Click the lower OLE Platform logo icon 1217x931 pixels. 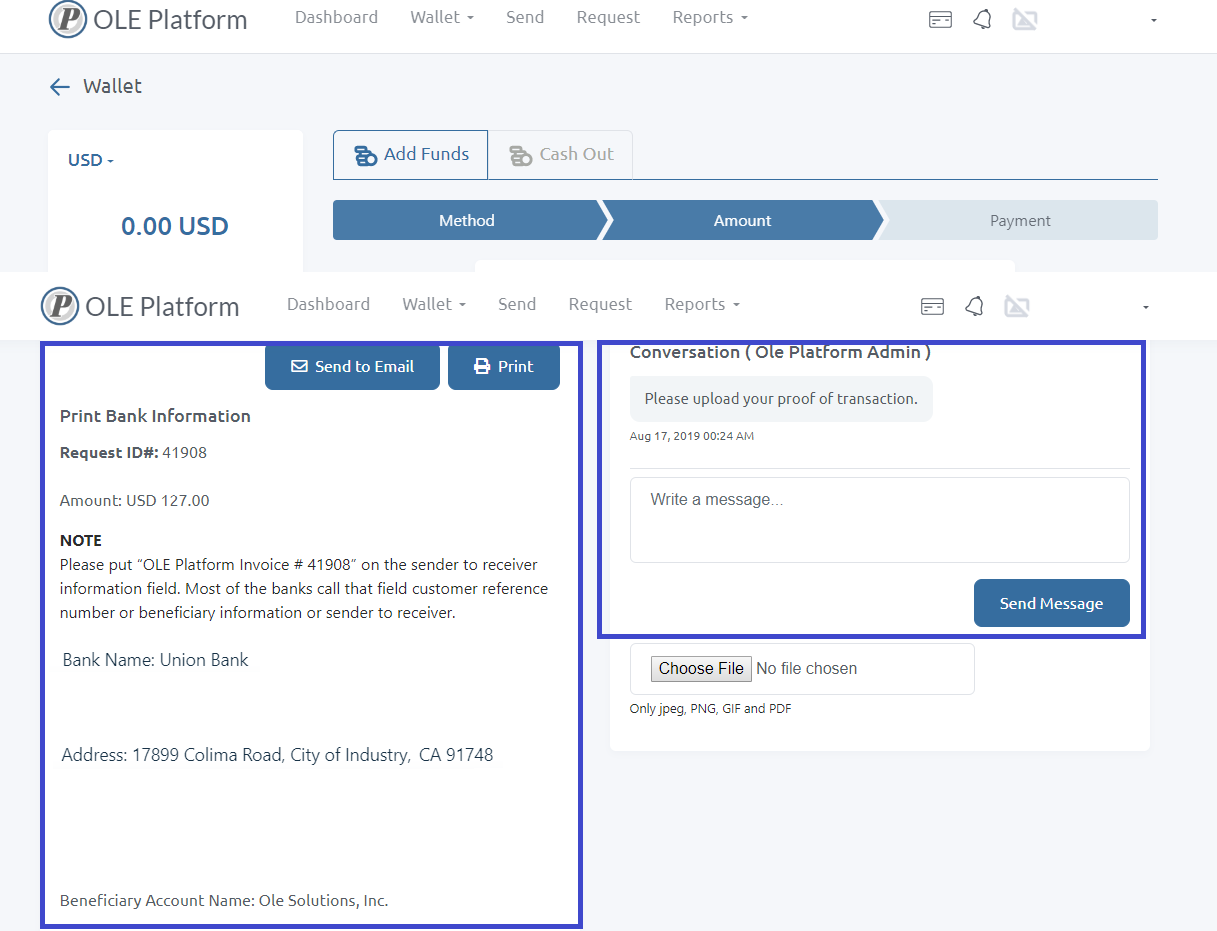point(60,306)
